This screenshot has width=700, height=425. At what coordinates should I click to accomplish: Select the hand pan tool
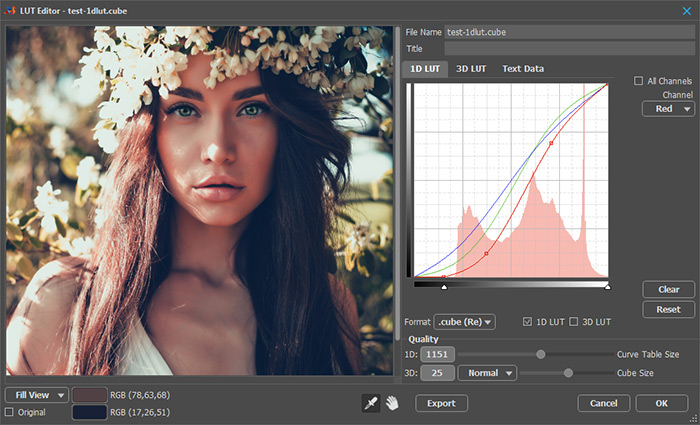coord(392,403)
